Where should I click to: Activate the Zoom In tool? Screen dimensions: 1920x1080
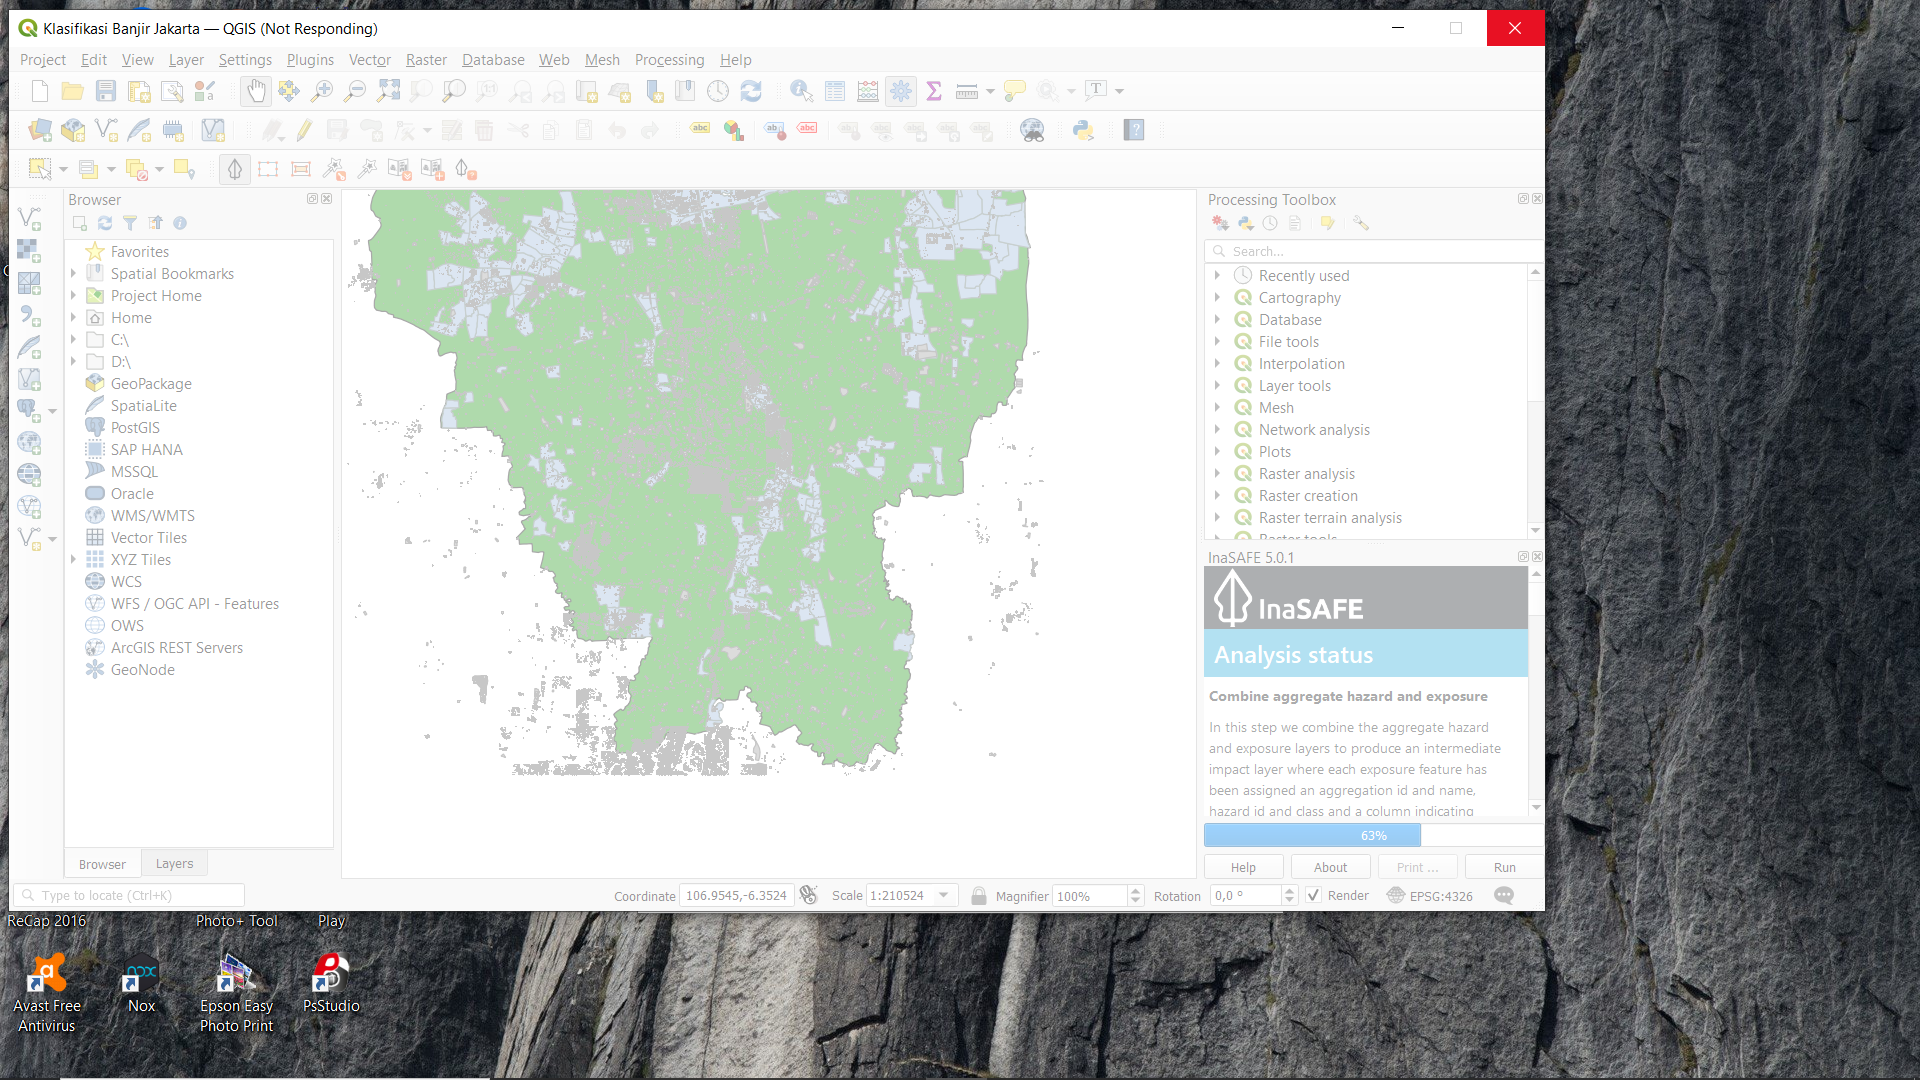[322, 90]
